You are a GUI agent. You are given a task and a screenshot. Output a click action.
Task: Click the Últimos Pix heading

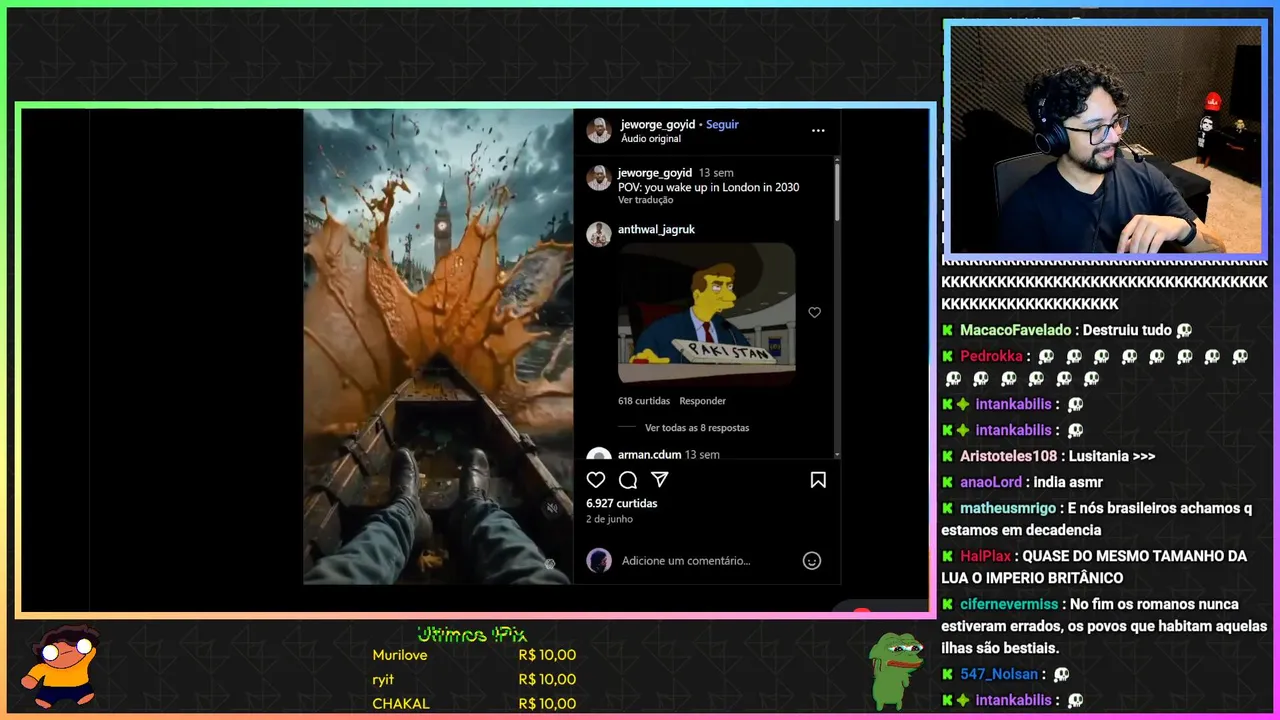click(x=472, y=634)
